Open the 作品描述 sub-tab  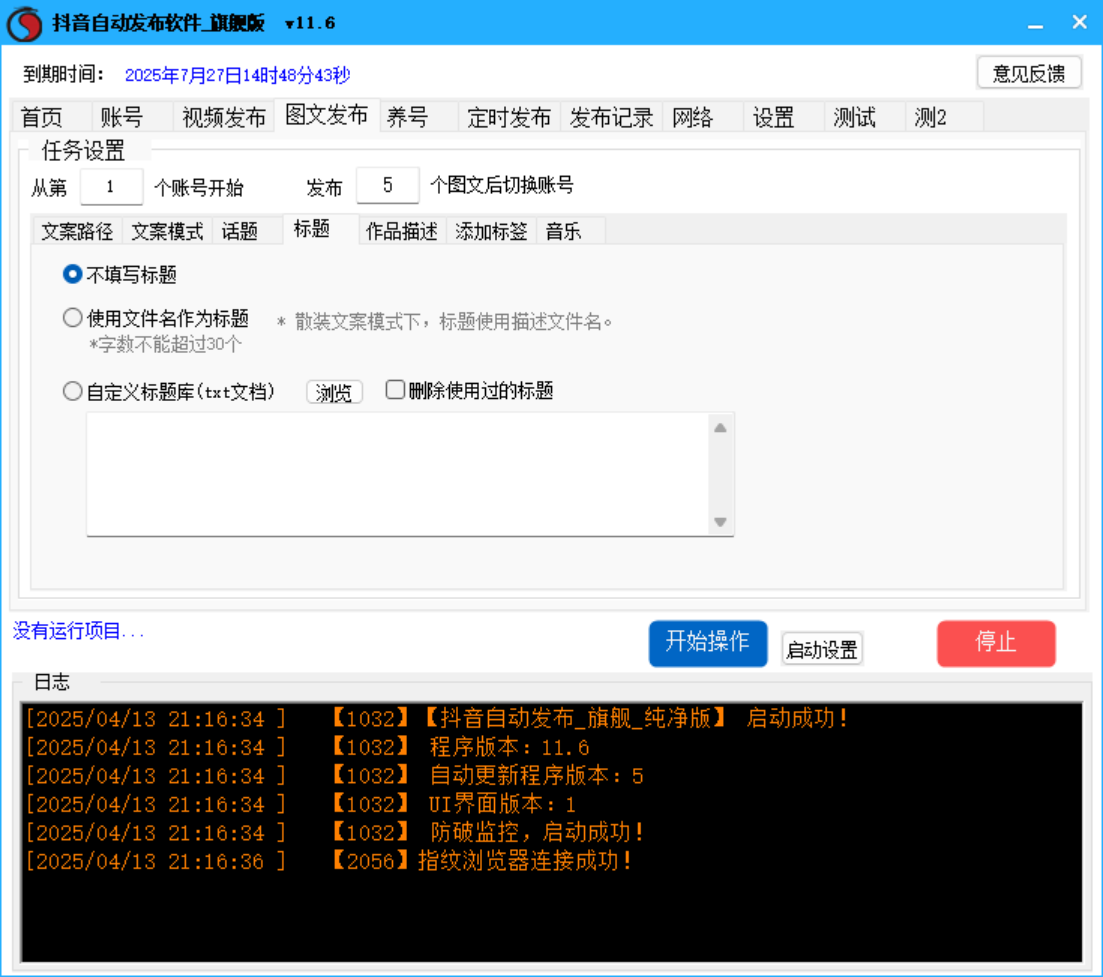pos(402,231)
